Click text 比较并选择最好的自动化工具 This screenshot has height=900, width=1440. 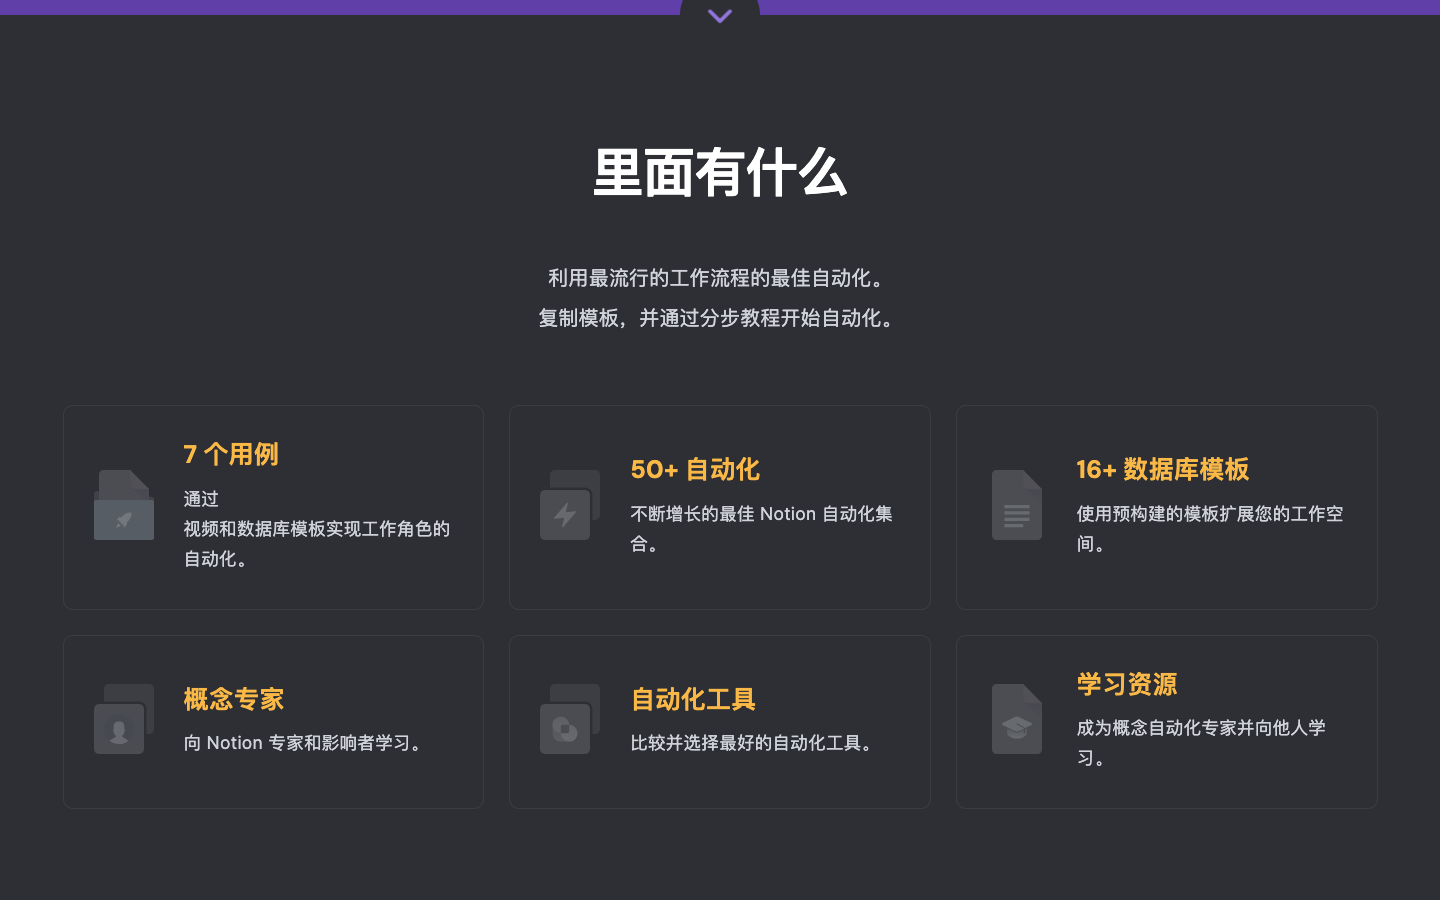pos(755,743)
